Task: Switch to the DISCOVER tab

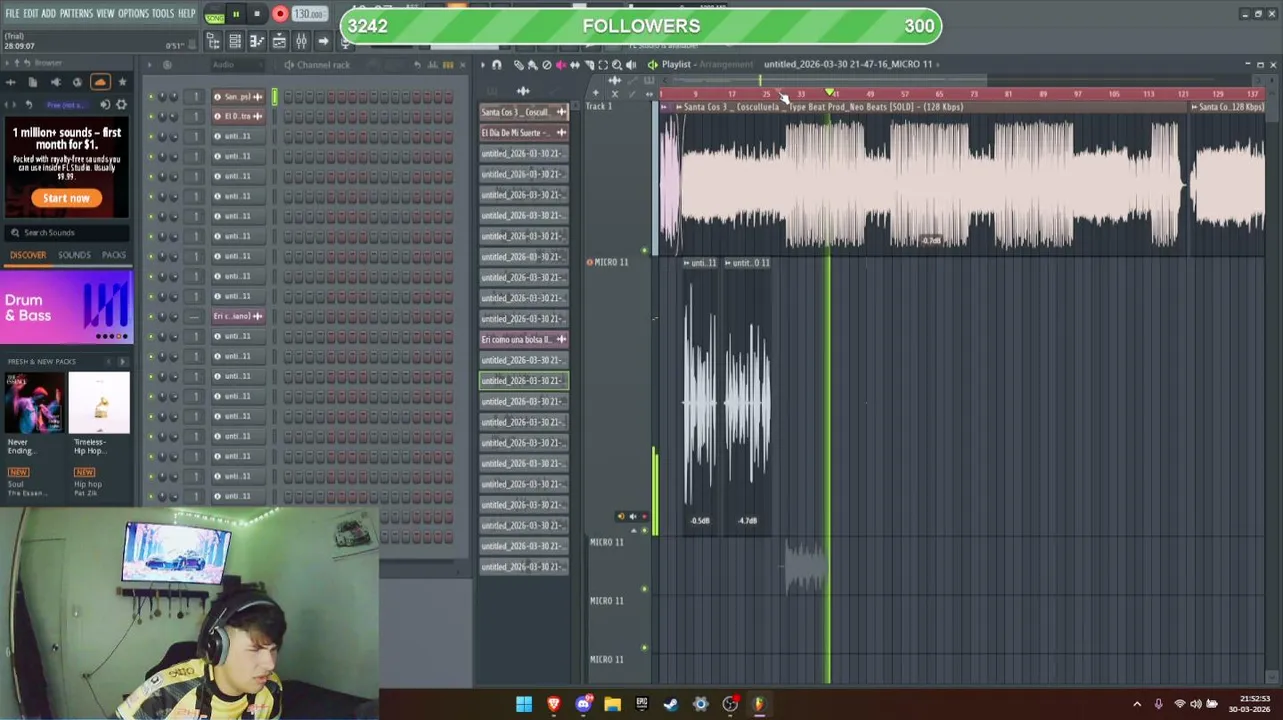Action: pos(28,255)
